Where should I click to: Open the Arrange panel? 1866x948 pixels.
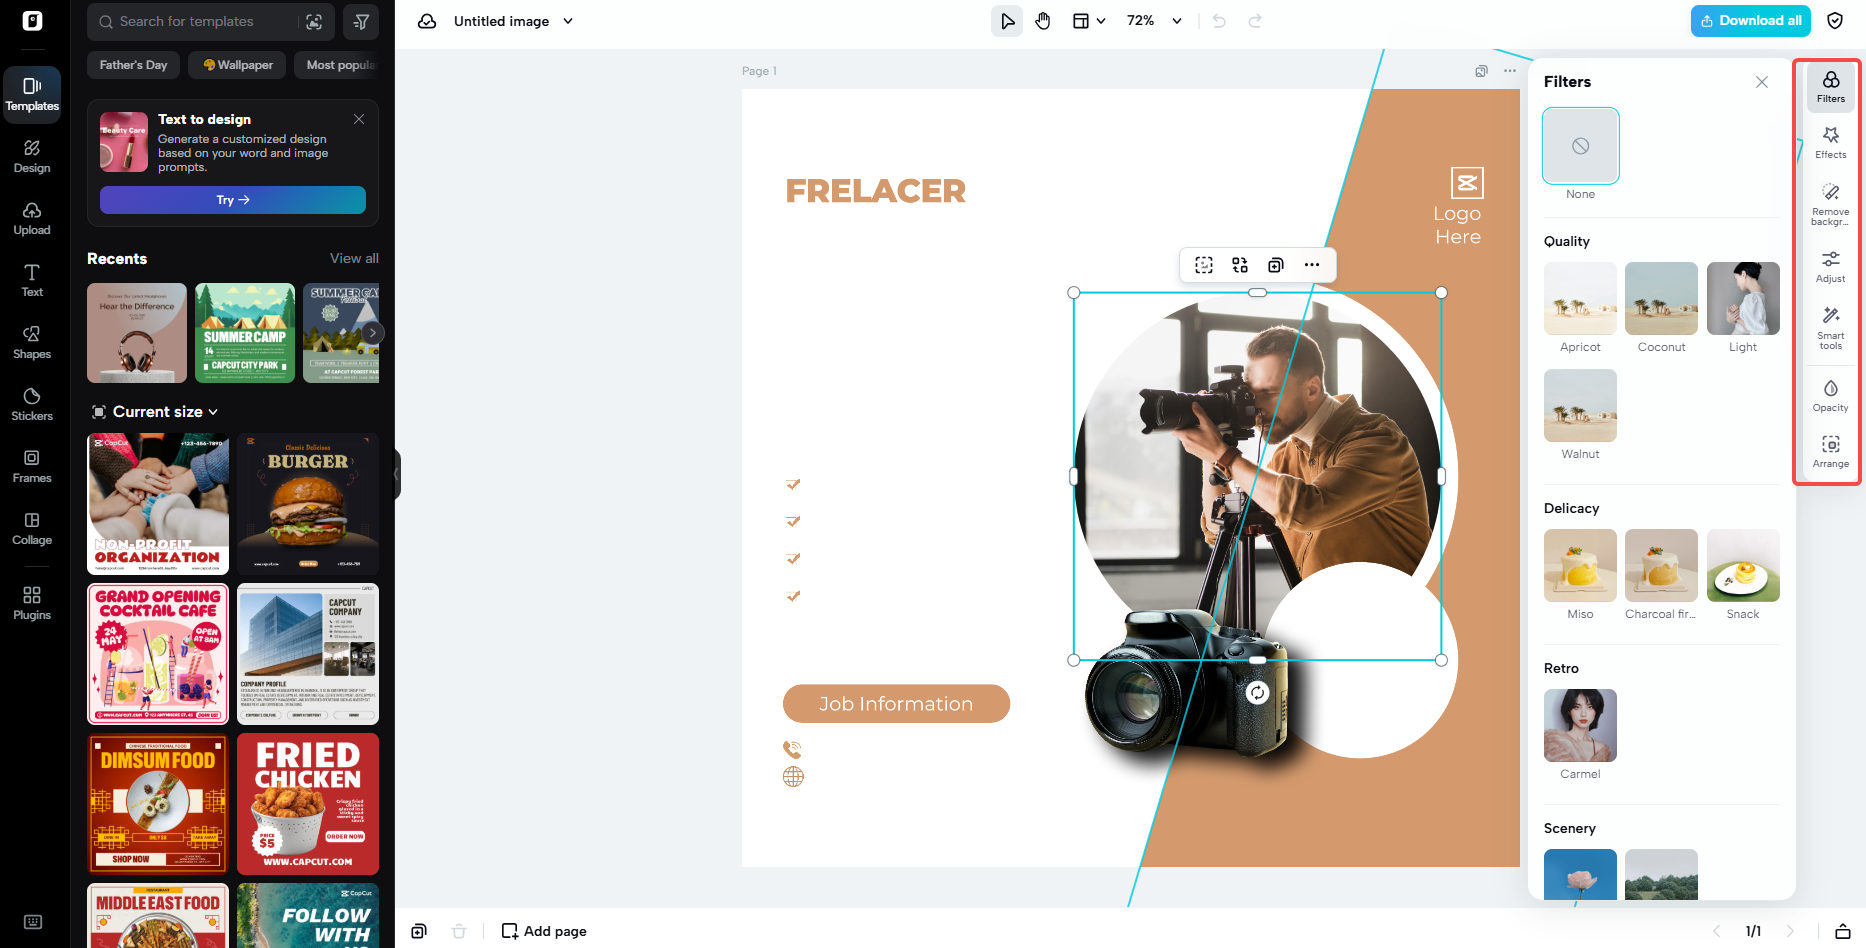tap(1830, 451)
